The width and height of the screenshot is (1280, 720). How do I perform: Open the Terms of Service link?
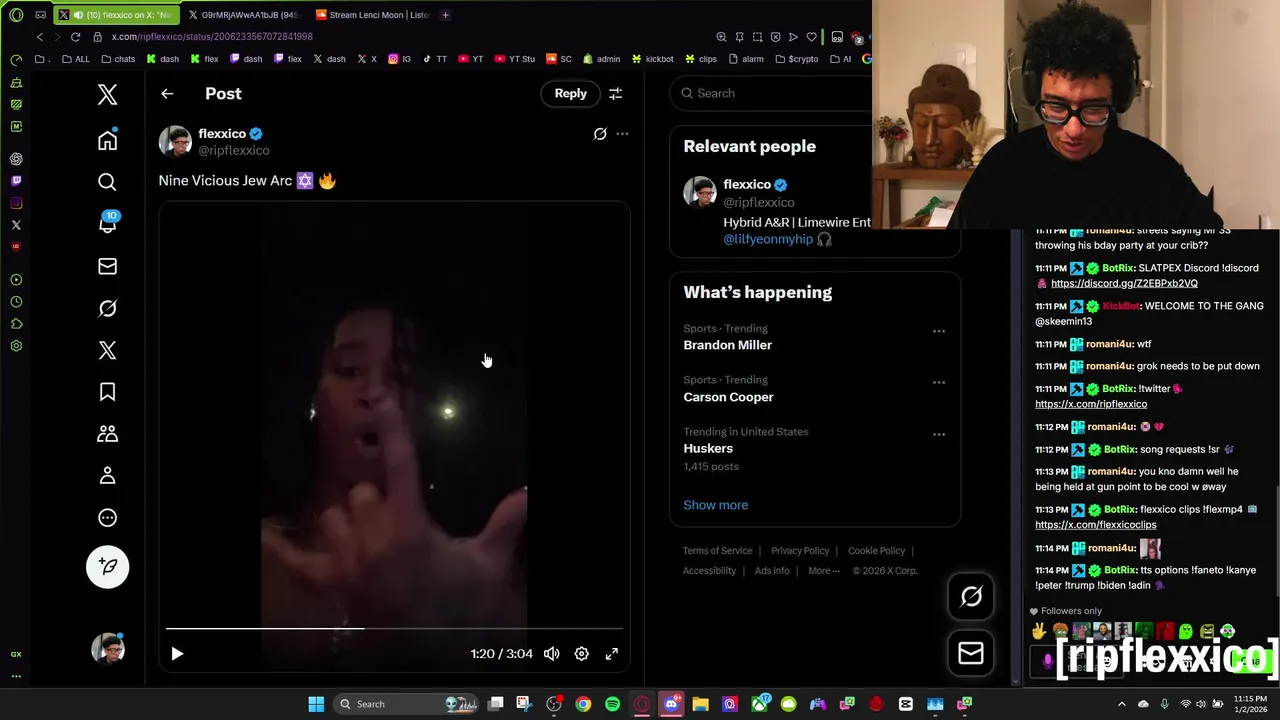click(717, 551)
